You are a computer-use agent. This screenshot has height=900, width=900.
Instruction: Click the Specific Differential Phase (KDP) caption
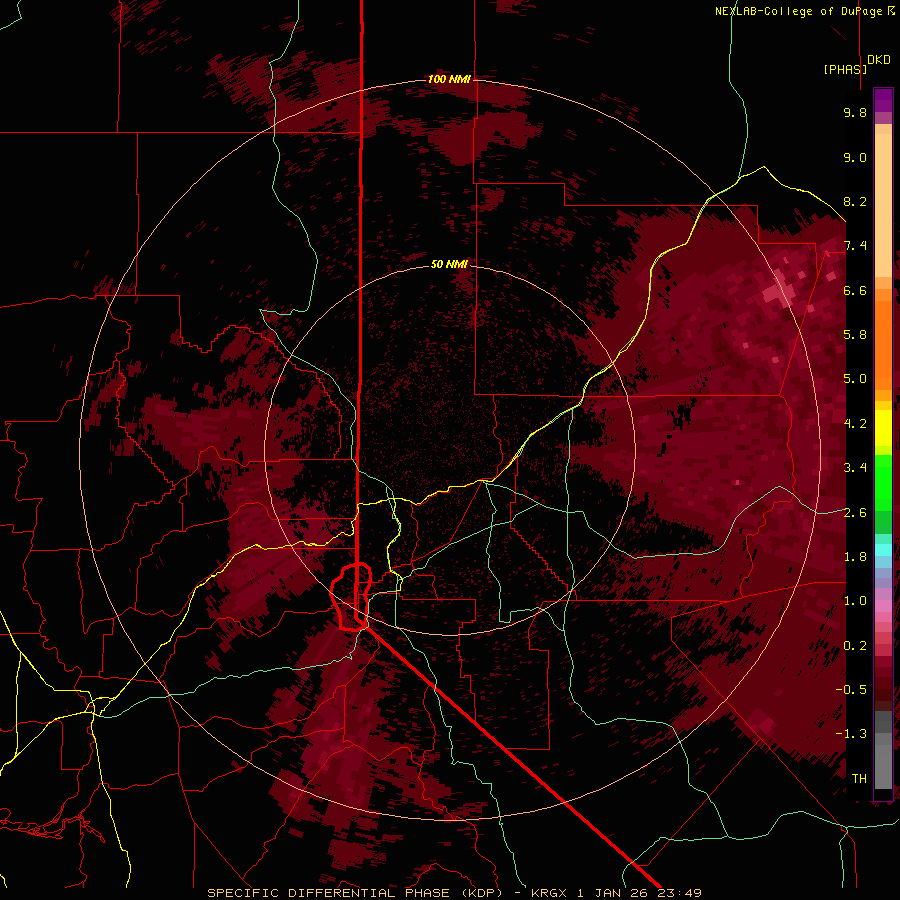coord(355,893)
